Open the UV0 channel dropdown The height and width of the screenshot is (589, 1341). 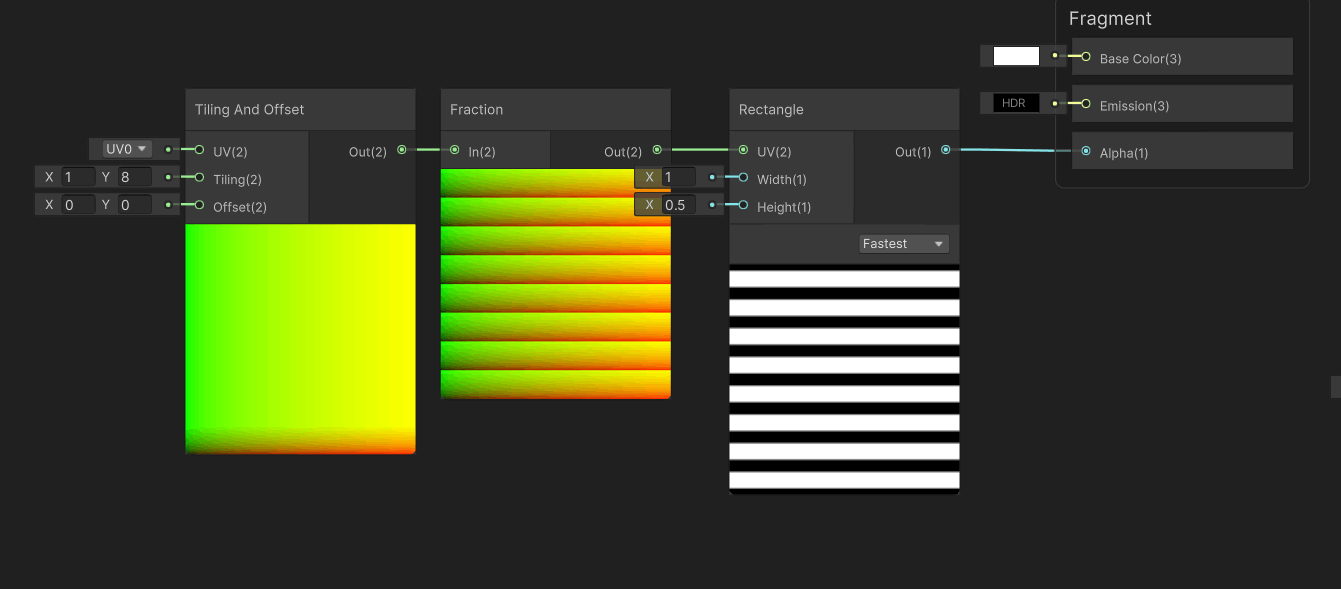pos(127,149)
